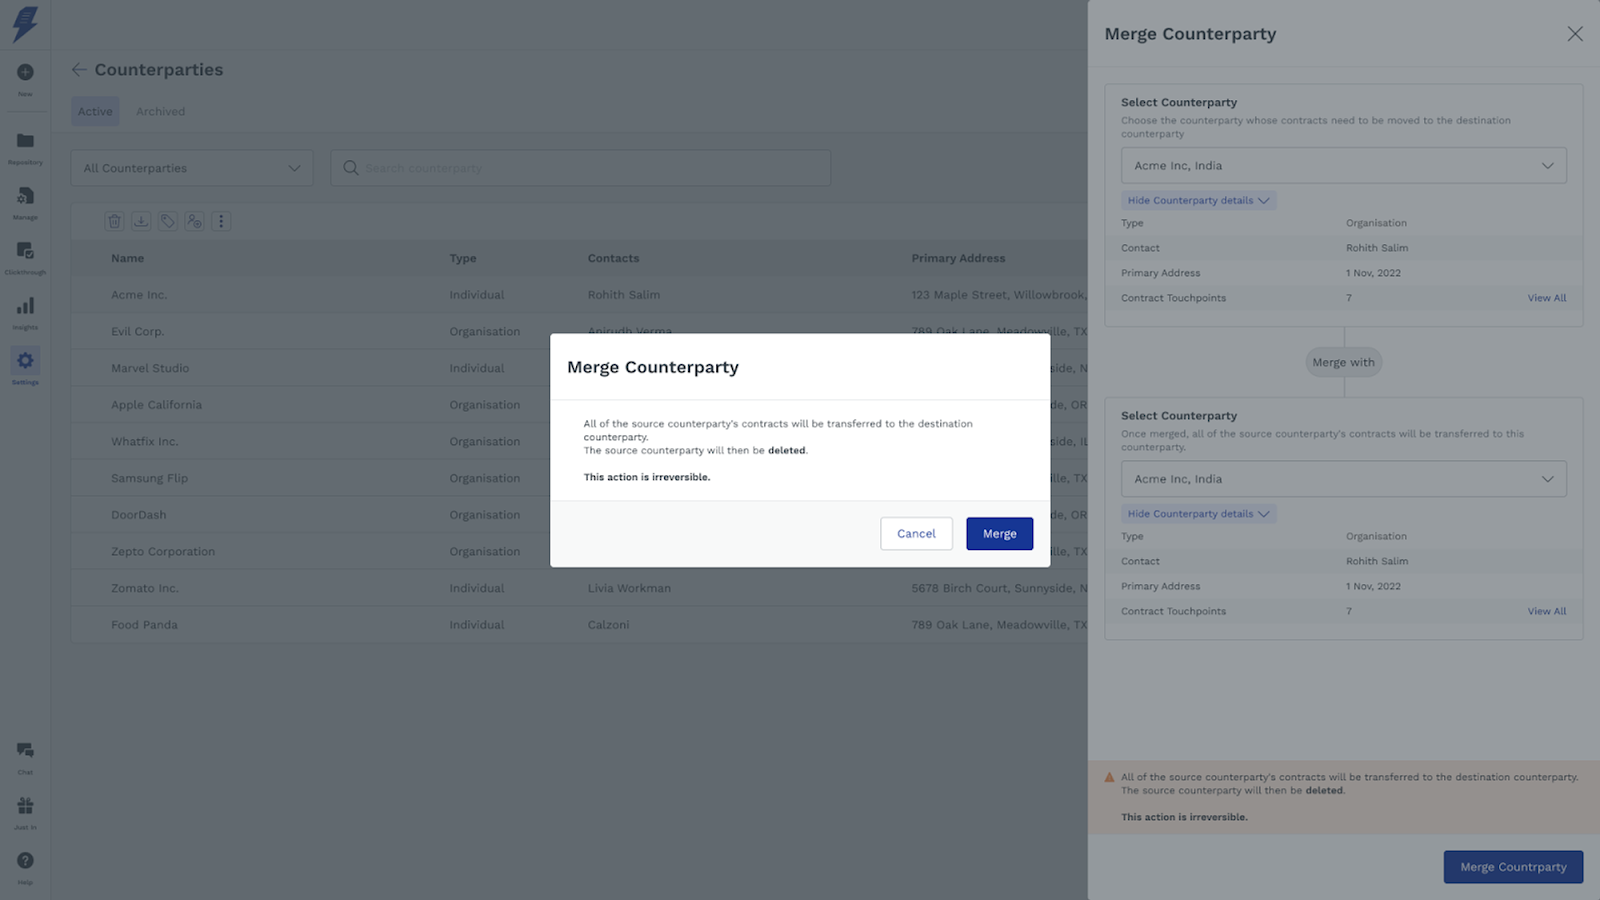Cancel the Merge Counterparty confirmation dialog
The height and width of the screenshot is (900, 1600).
pos(916,534)
